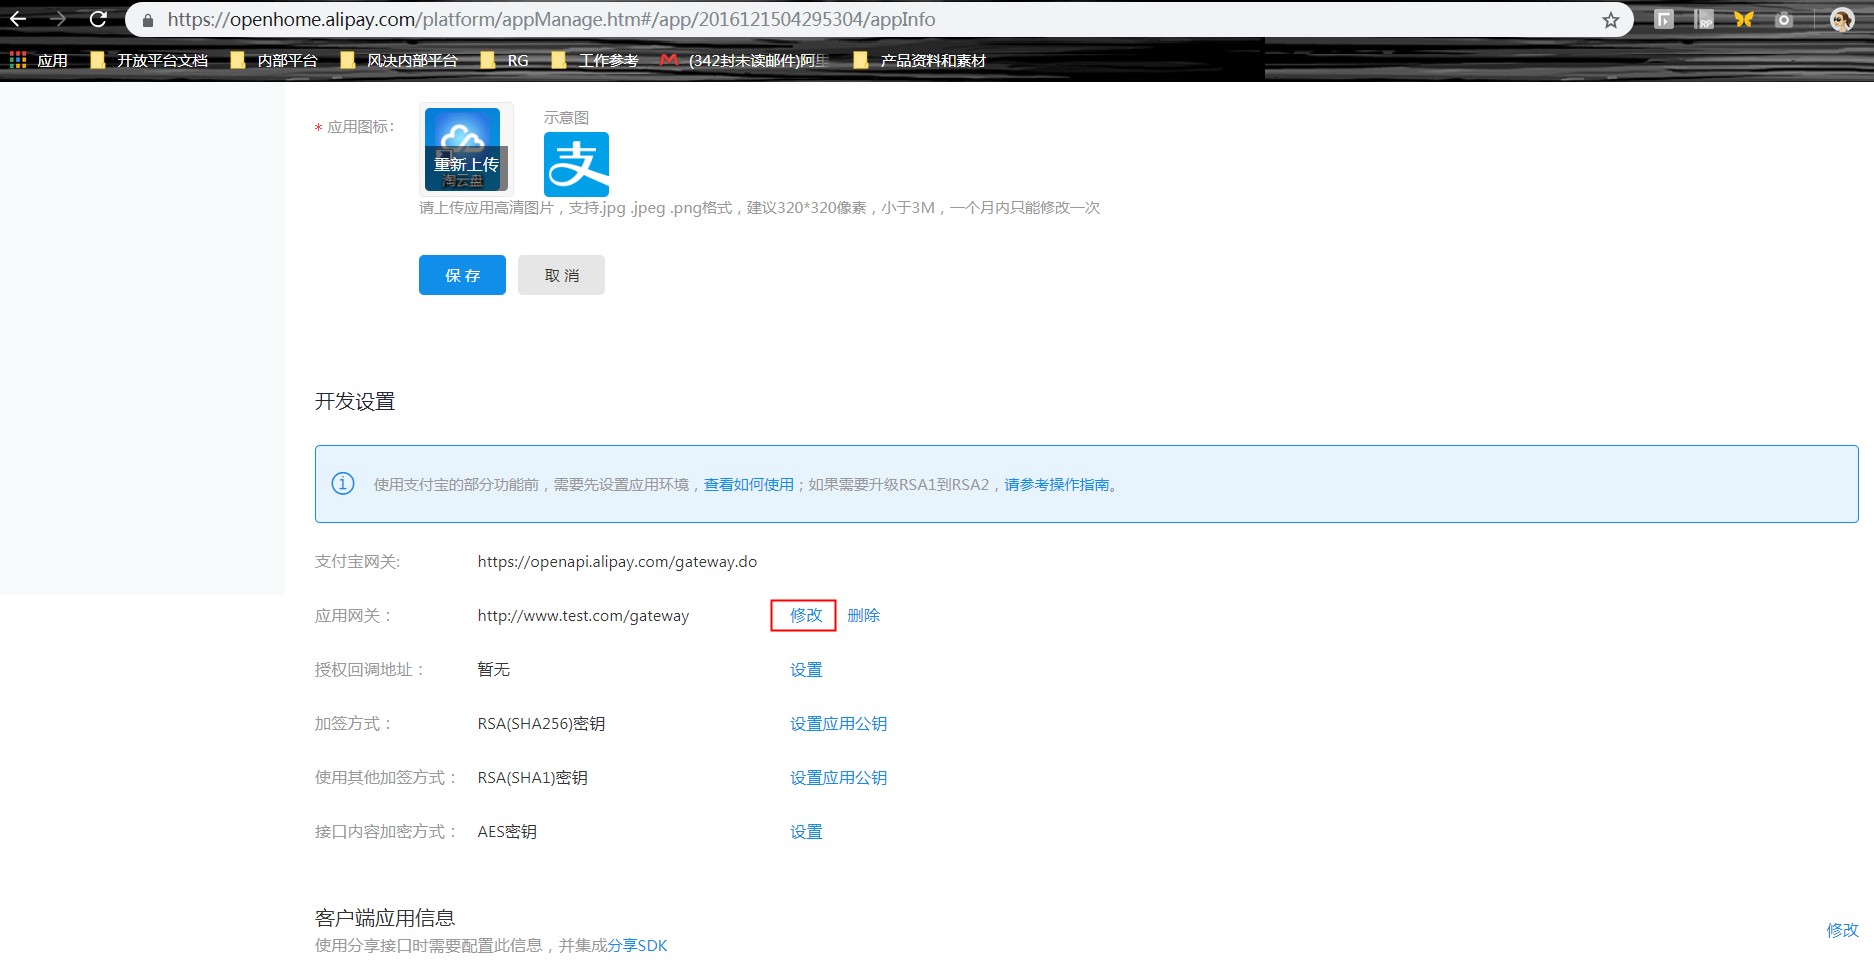
Task: Click 删除 for the 应用网关 row
Action: coord(864,615)
